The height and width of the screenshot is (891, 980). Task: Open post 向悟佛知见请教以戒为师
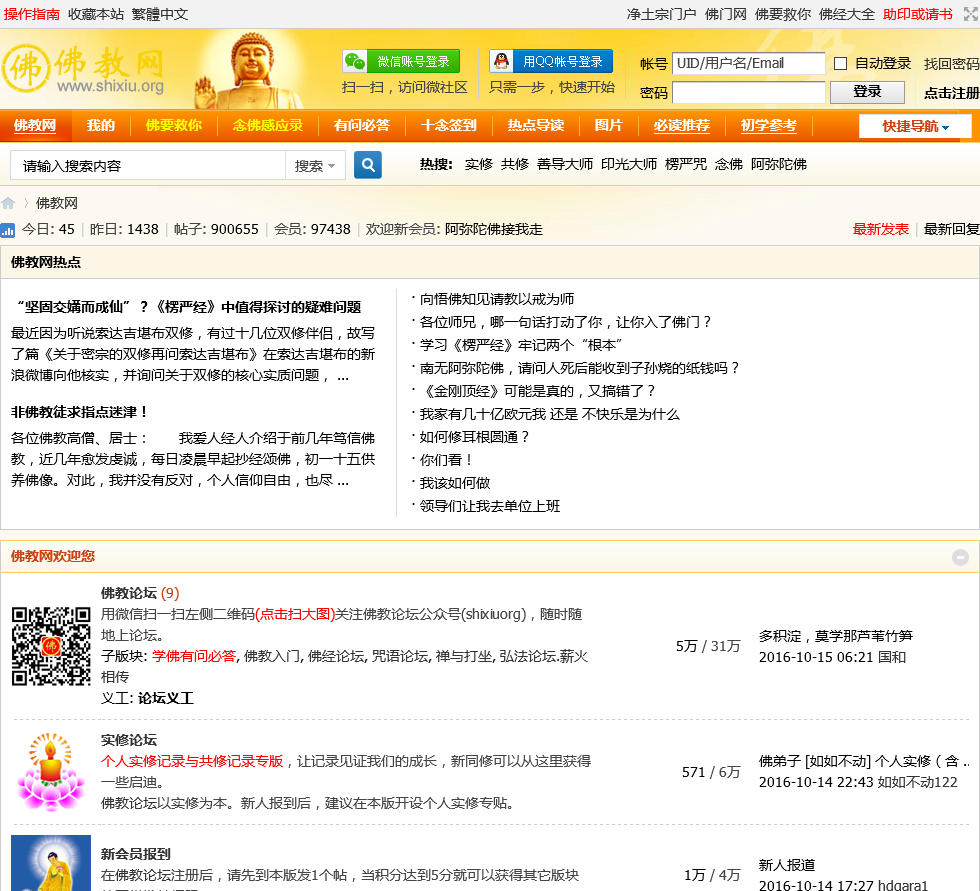click(497, 299)
